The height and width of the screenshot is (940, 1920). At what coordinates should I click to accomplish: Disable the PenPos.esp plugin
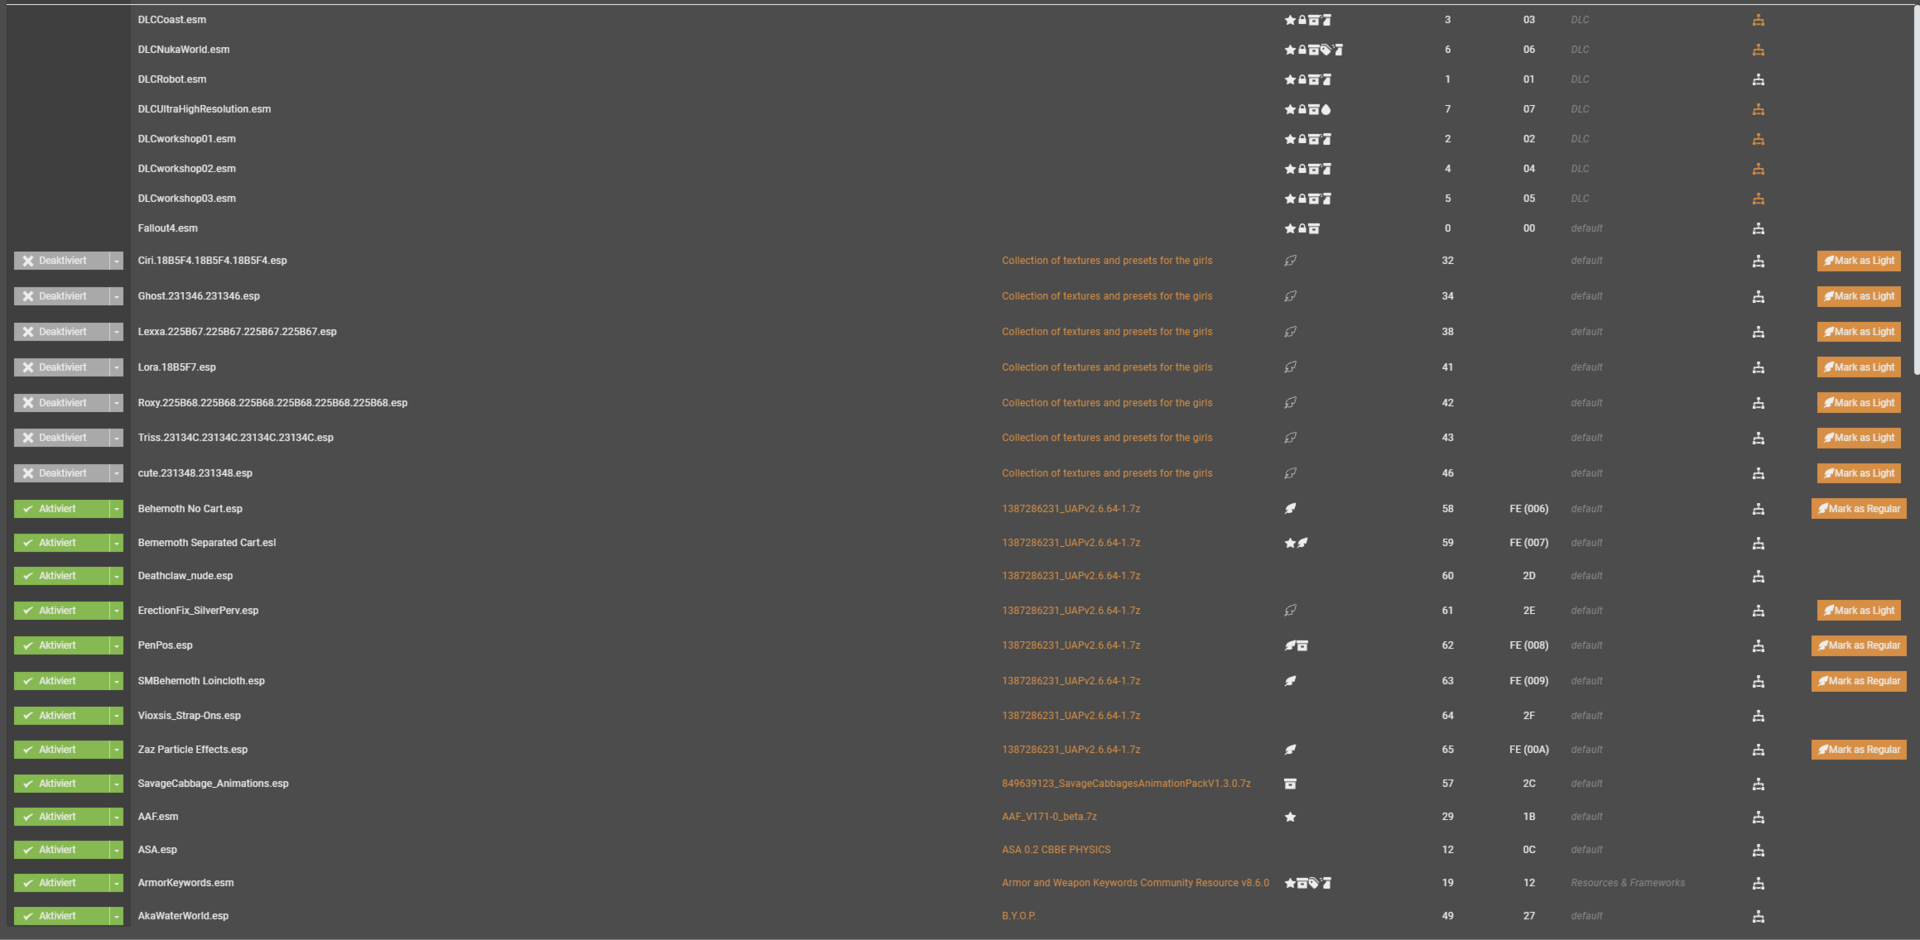point(61,646)
